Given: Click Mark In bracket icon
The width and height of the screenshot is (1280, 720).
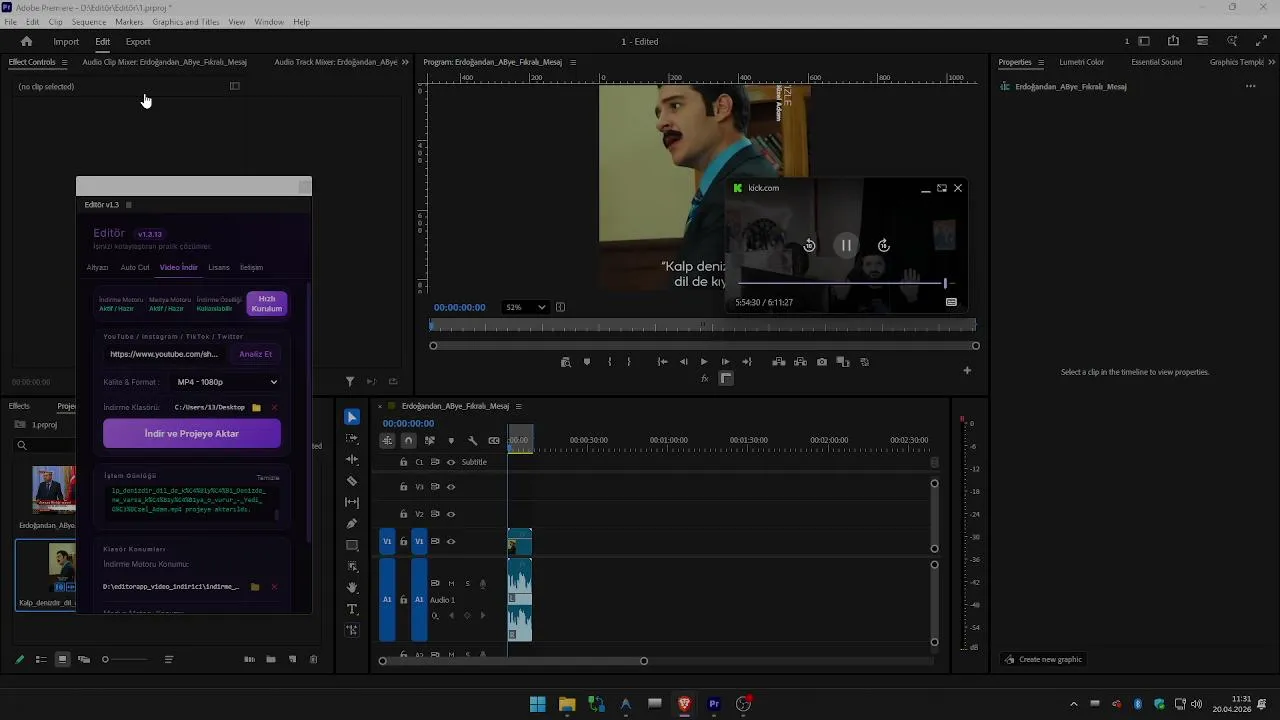Looking at the screenshot, I should coord(609,362).
